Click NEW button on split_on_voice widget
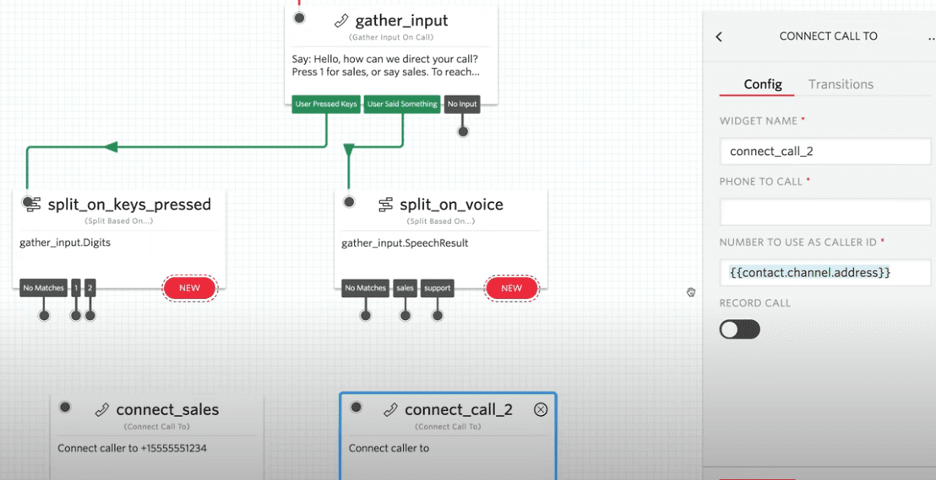Screen dimensions: 936x480 click(x=511, y=288)
